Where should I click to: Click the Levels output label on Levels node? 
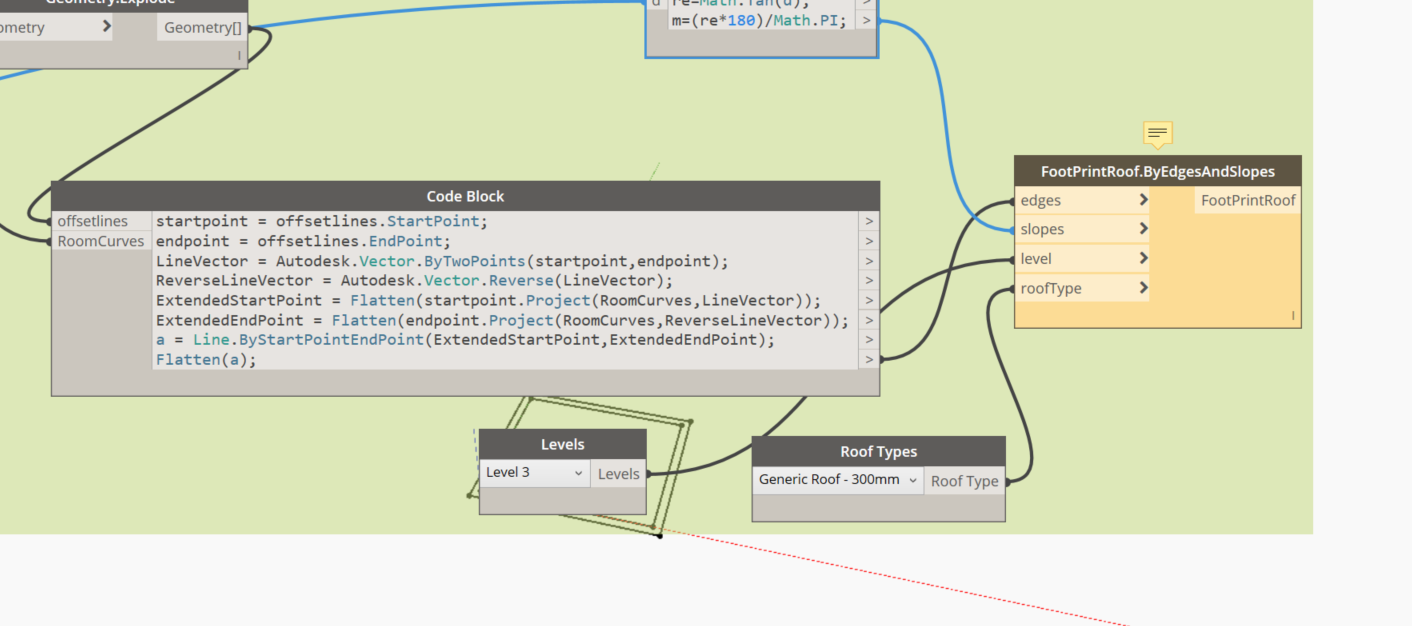click(x=618, y=473)
